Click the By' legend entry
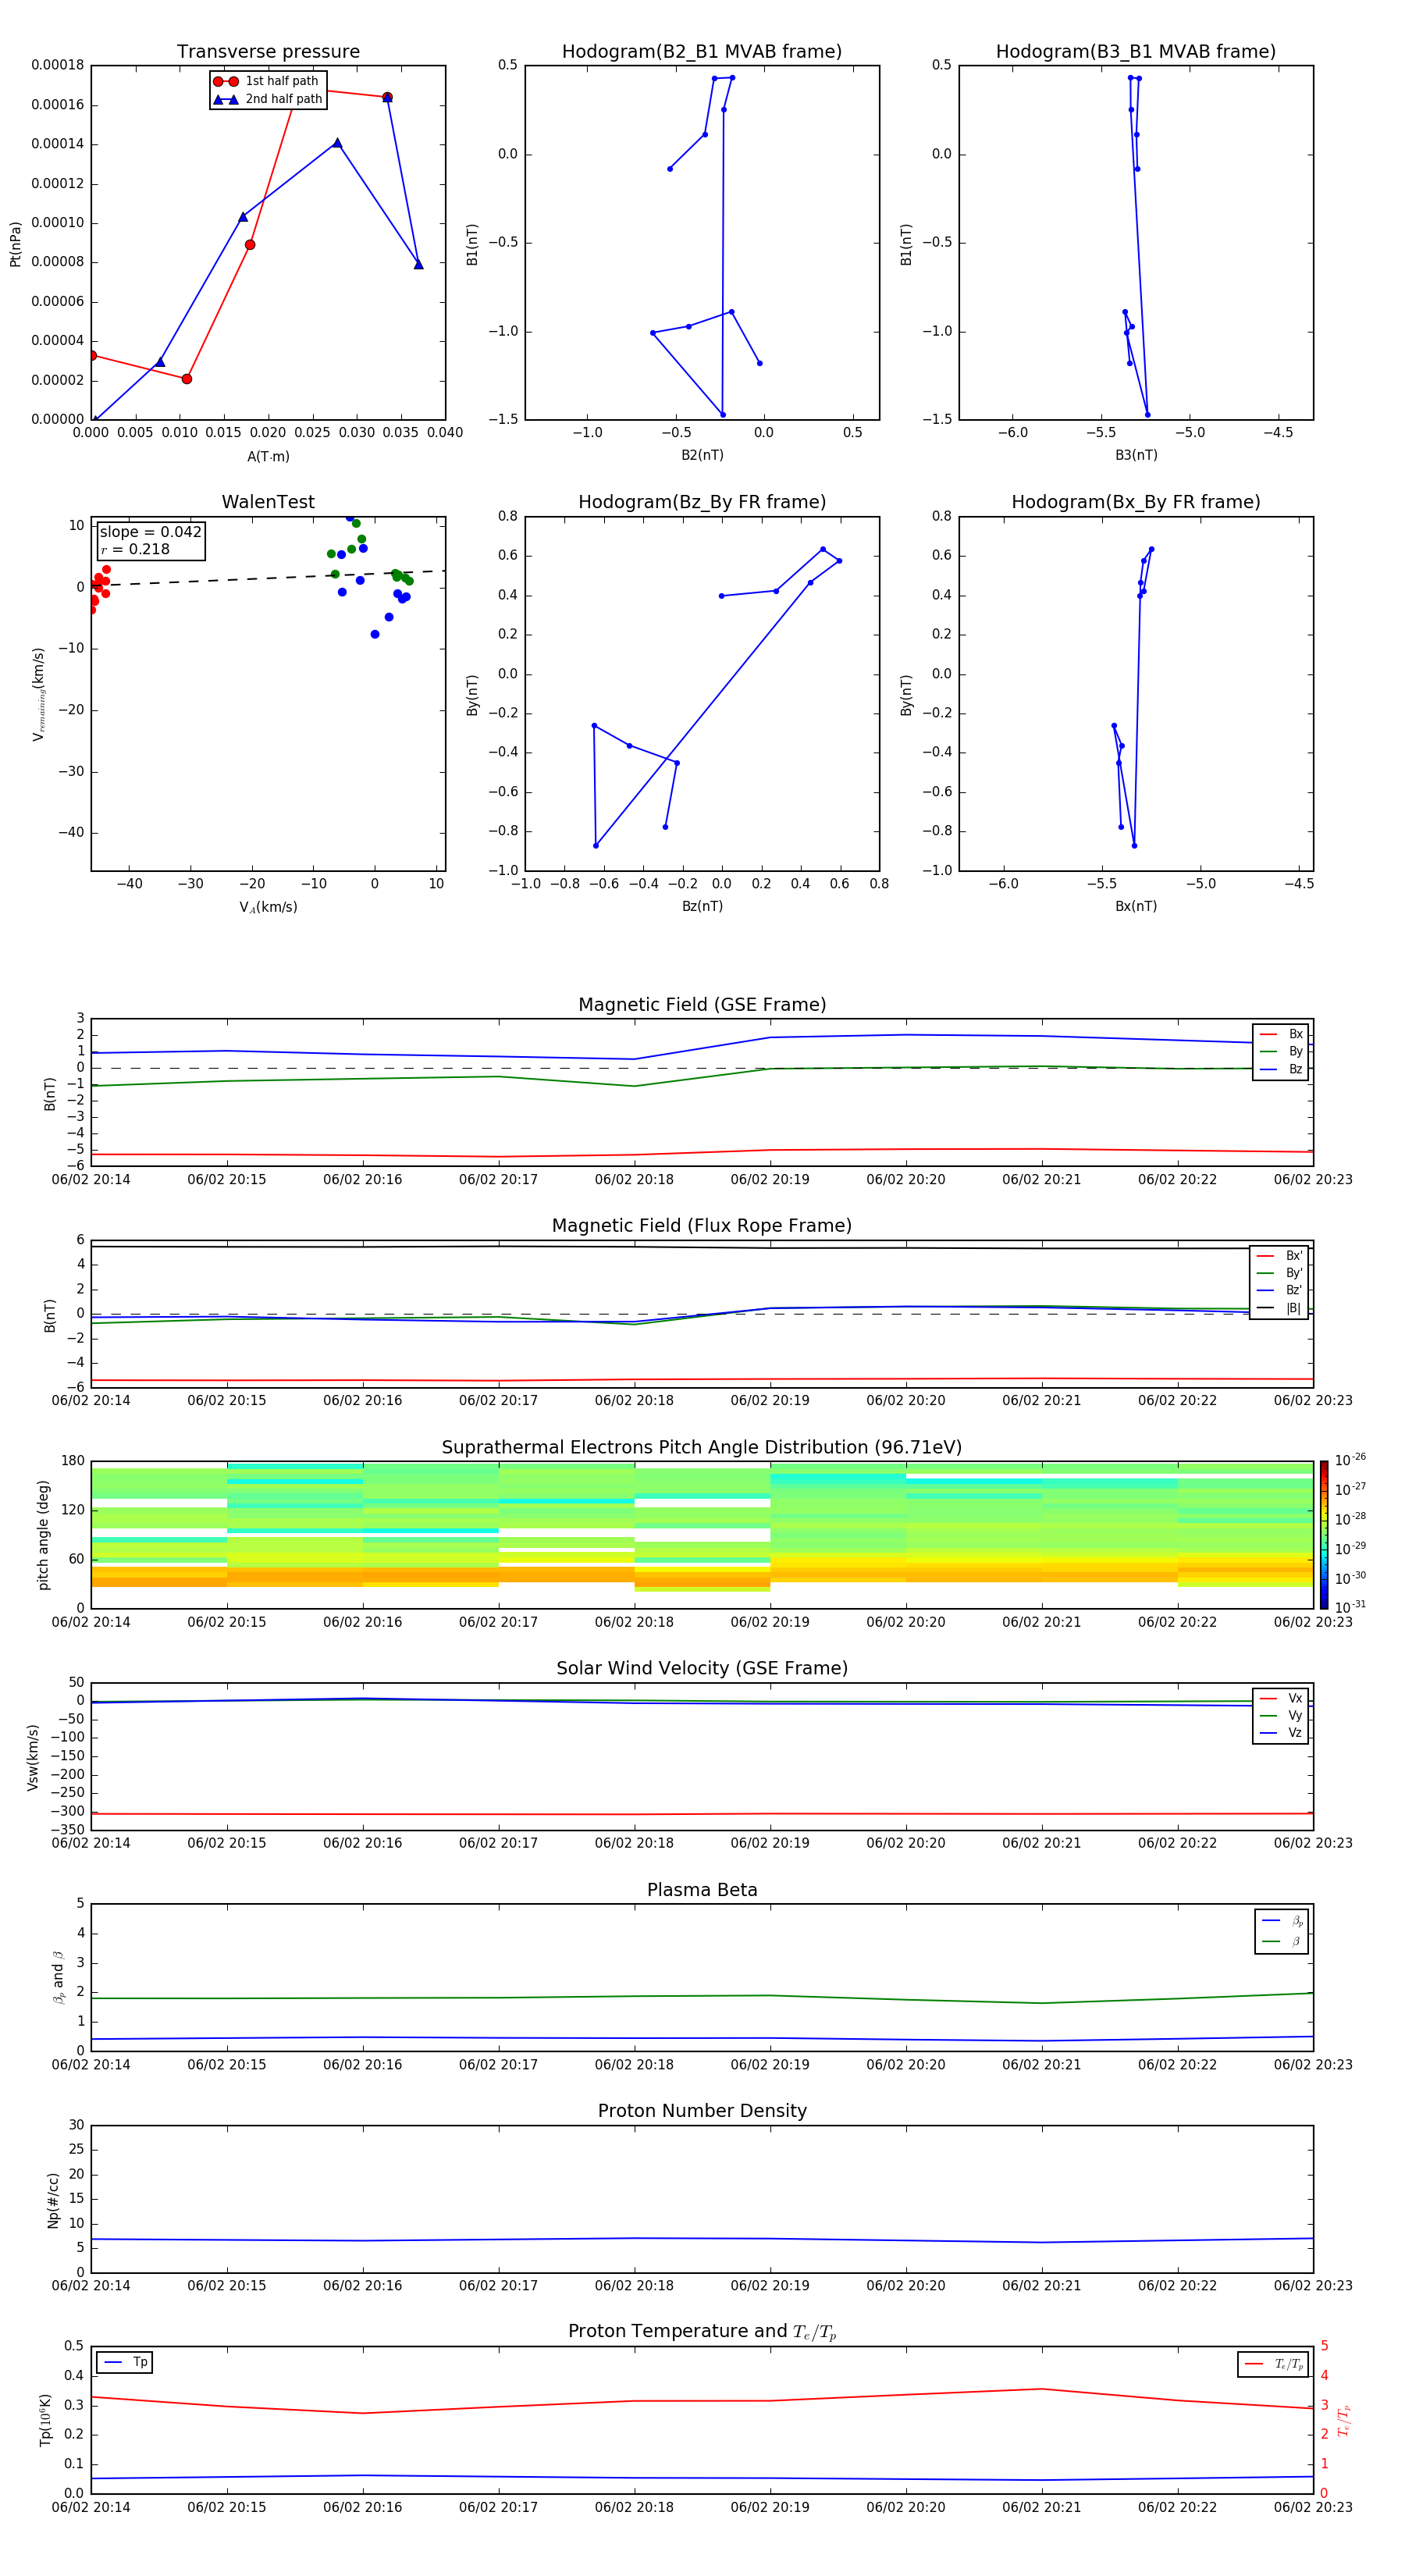Image resolution: width=1405 pixels, height=2576 pixels. (1280, 1273)
